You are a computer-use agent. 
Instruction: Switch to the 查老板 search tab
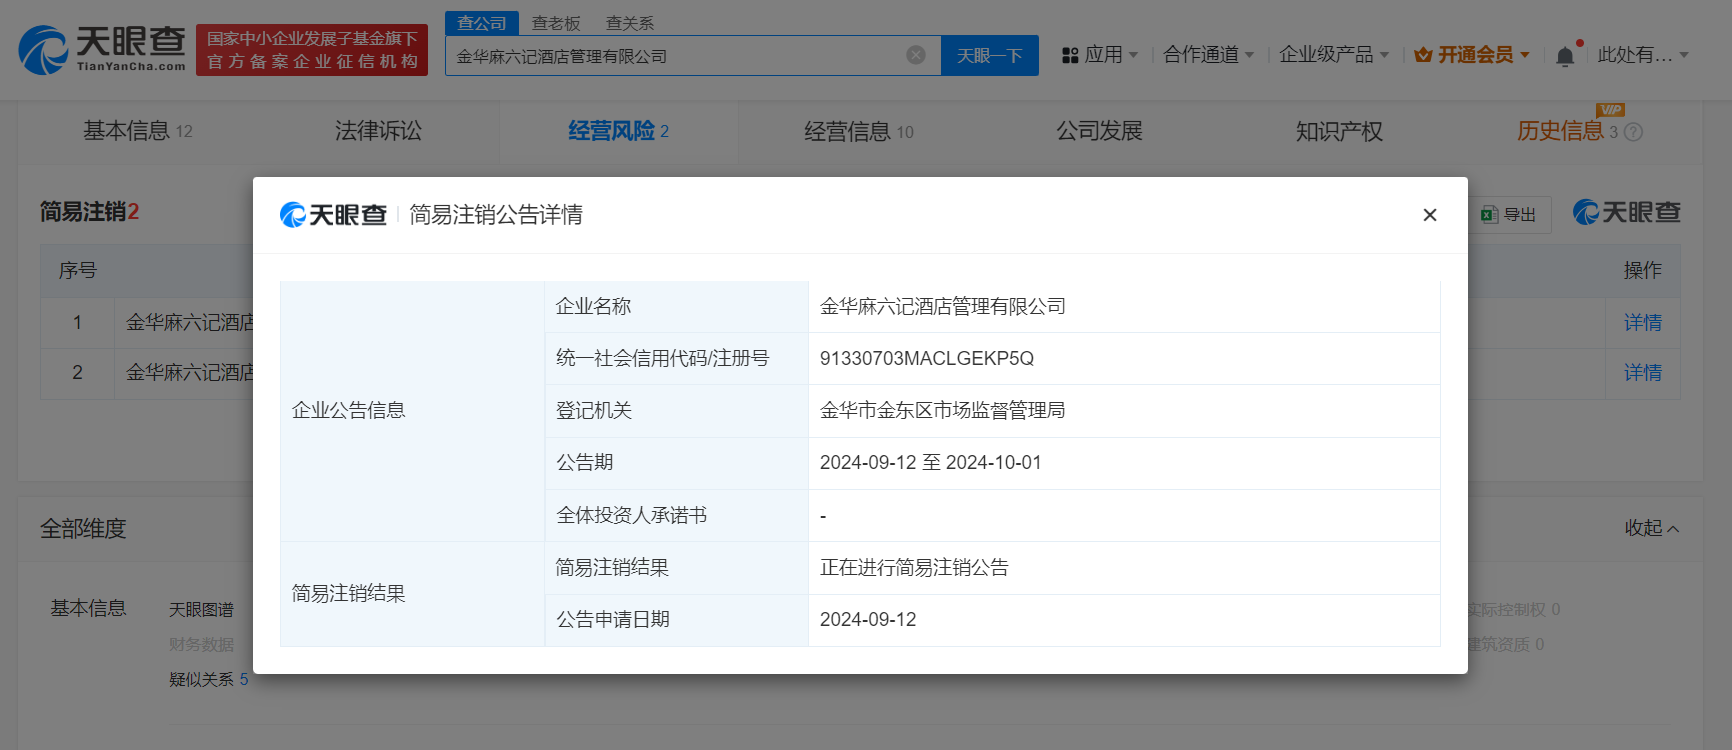click(556, 23)
